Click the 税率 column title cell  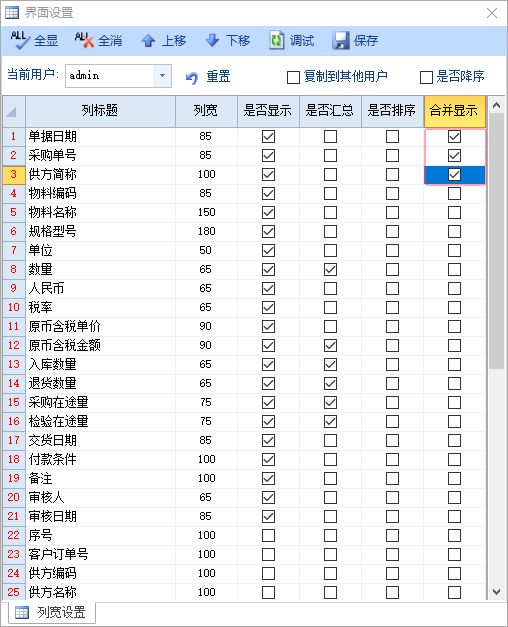(x=100, y=308)
